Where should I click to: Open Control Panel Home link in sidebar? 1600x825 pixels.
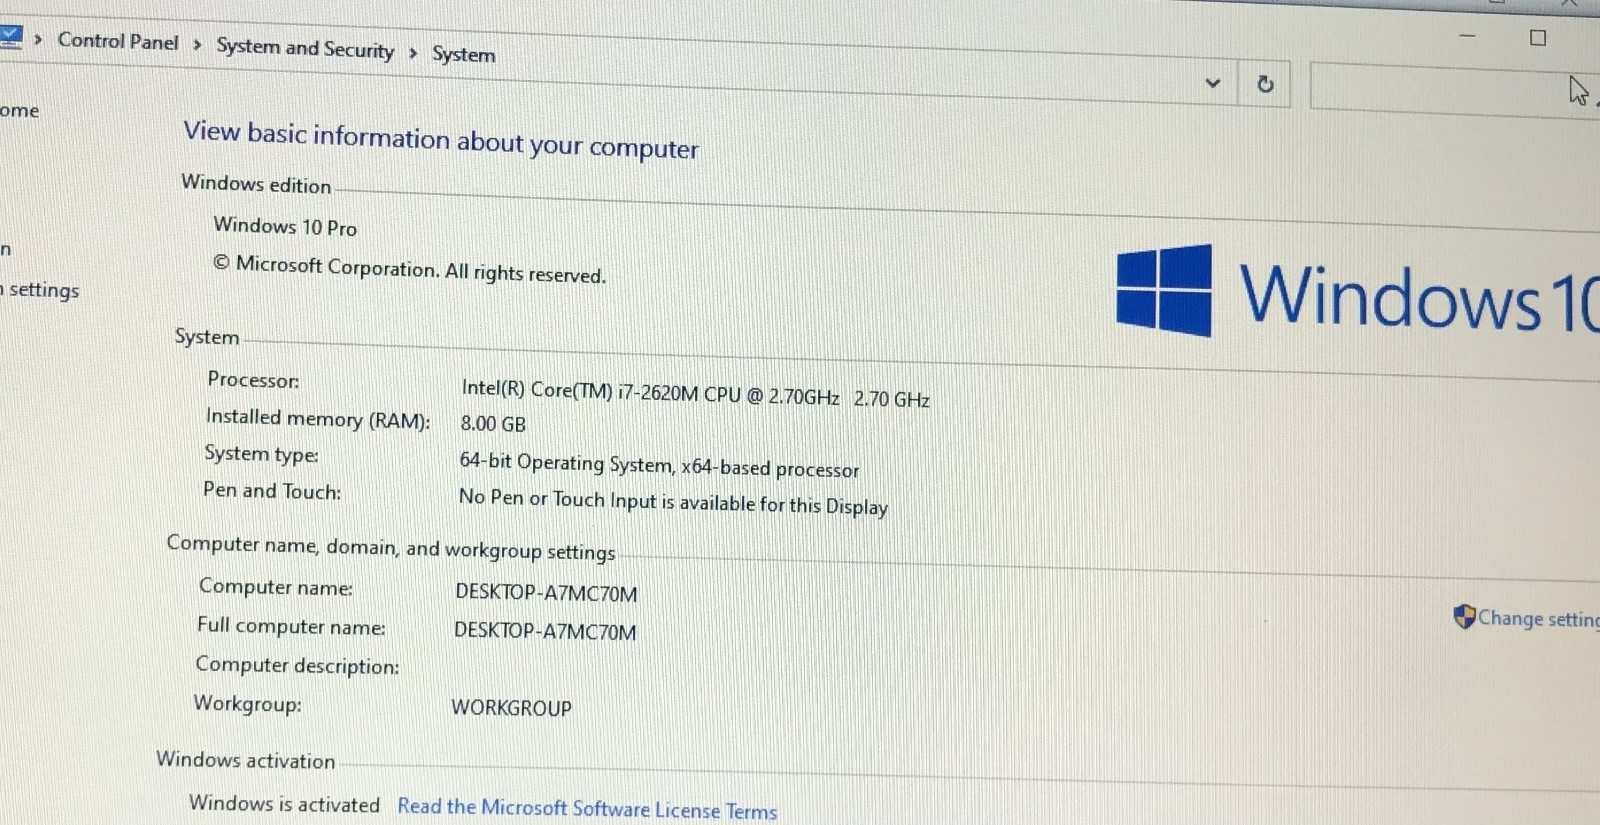click(x=19, y=110)
